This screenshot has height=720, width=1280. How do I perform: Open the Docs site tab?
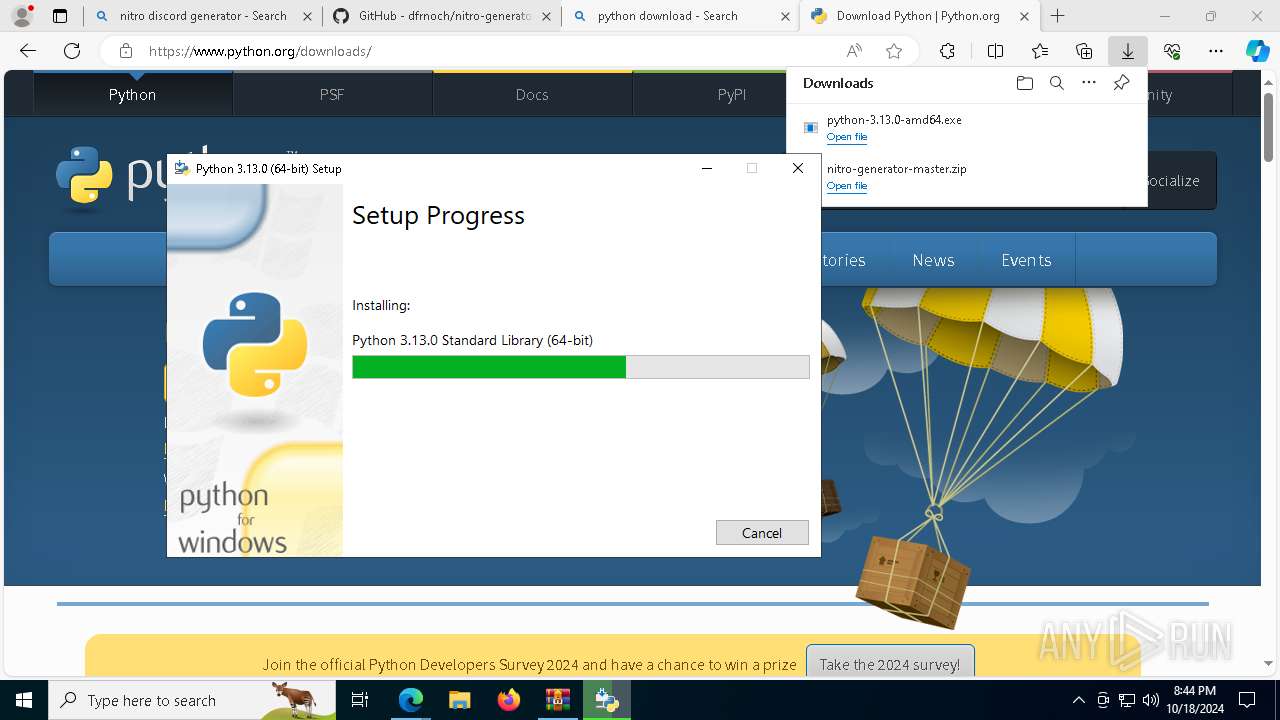532,94
